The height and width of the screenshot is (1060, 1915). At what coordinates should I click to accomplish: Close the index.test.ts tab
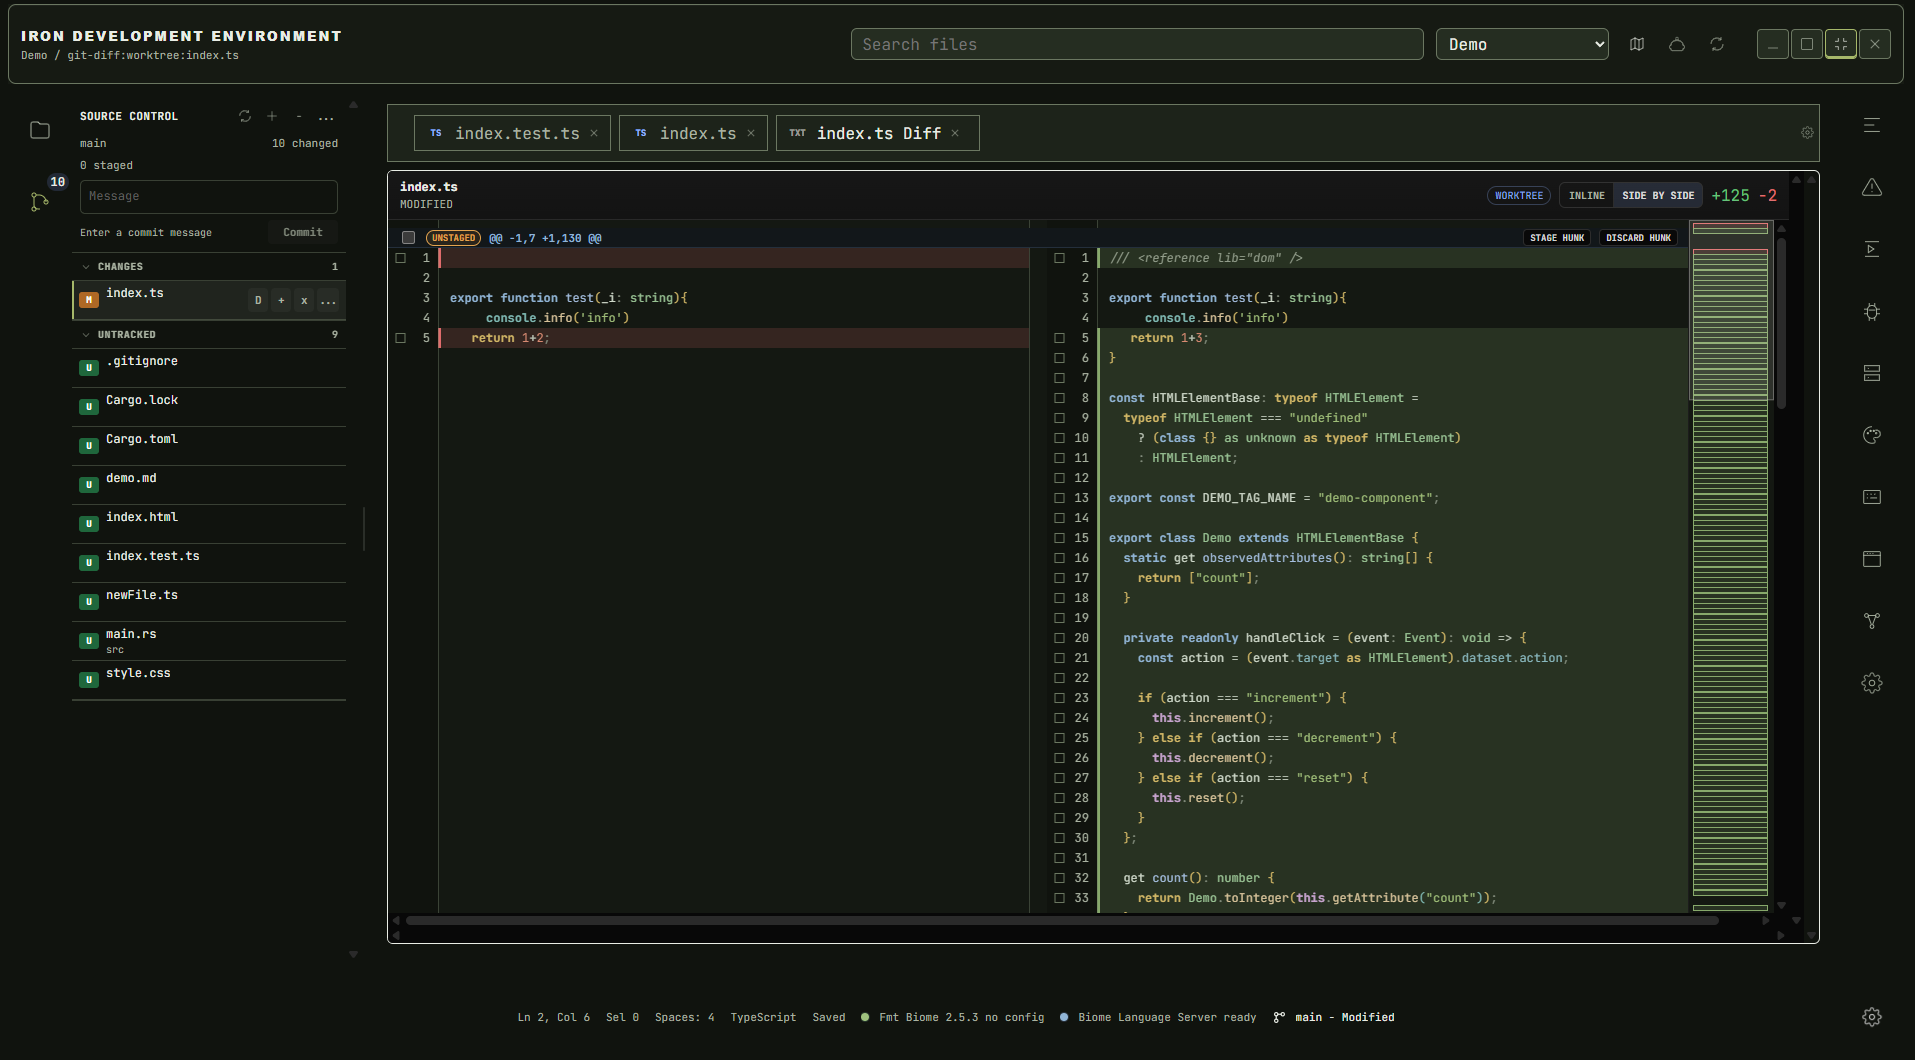click(x=594, y=133)
